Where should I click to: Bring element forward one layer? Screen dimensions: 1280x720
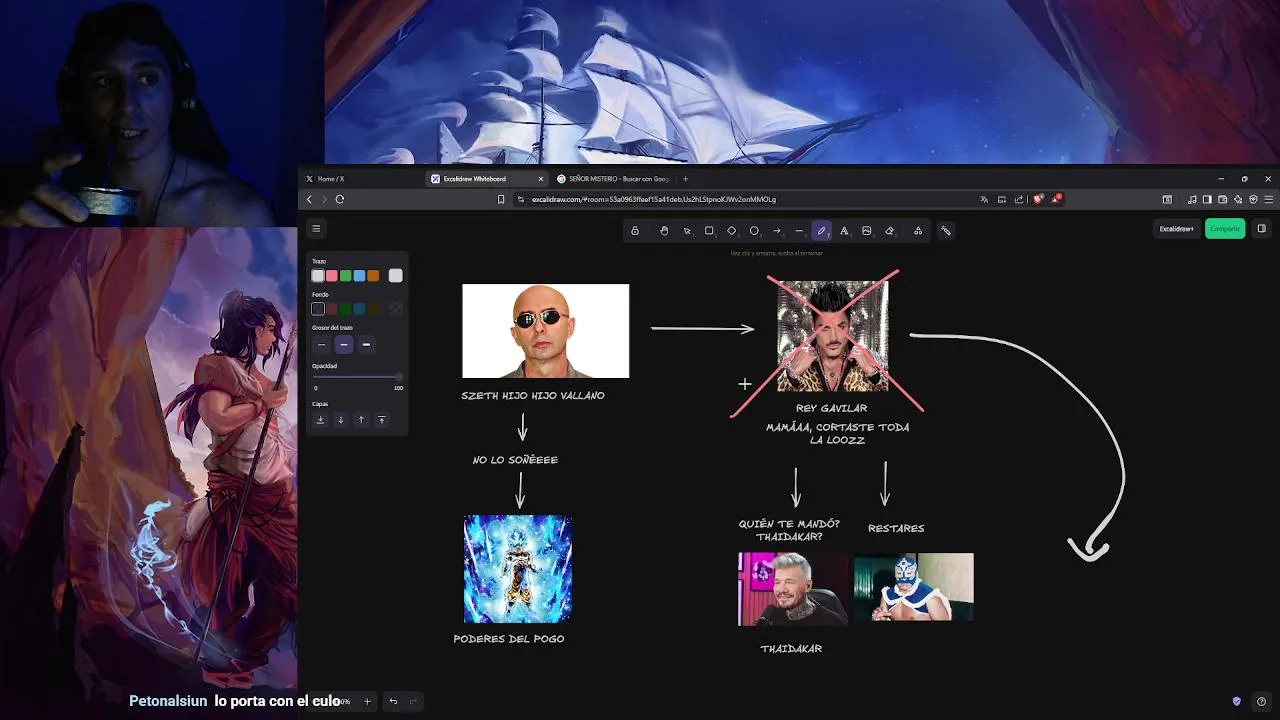tap(361, 420)
